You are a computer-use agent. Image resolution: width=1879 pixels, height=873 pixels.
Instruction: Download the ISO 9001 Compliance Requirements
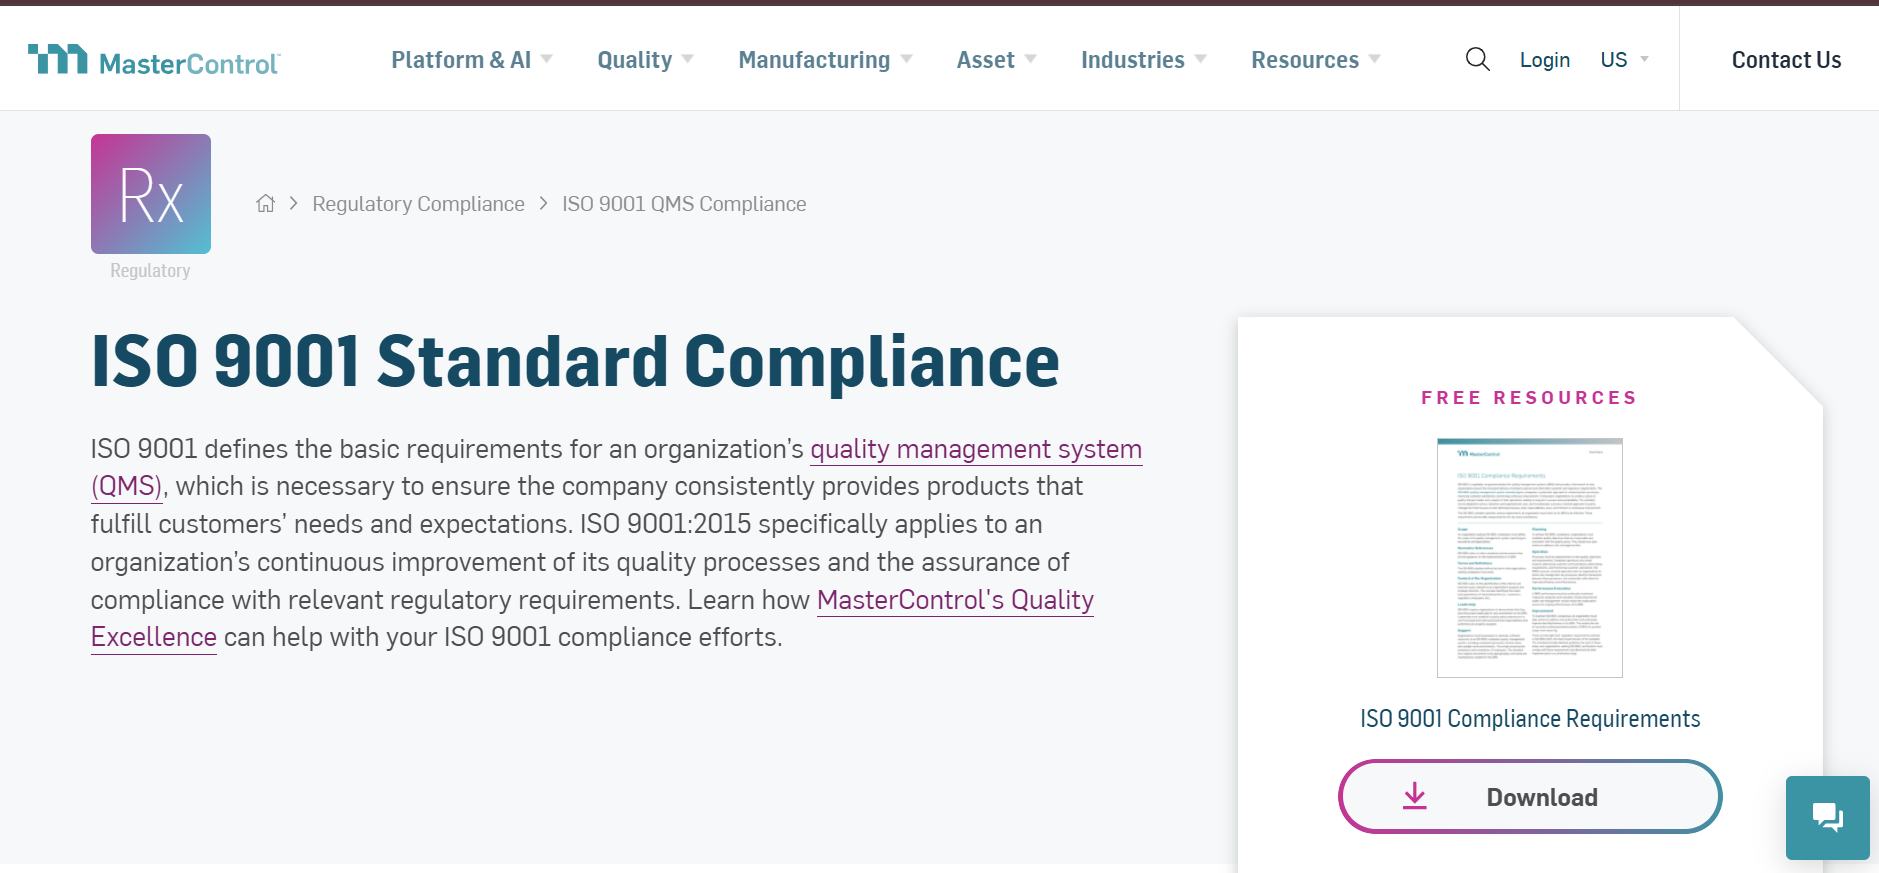1530,796
